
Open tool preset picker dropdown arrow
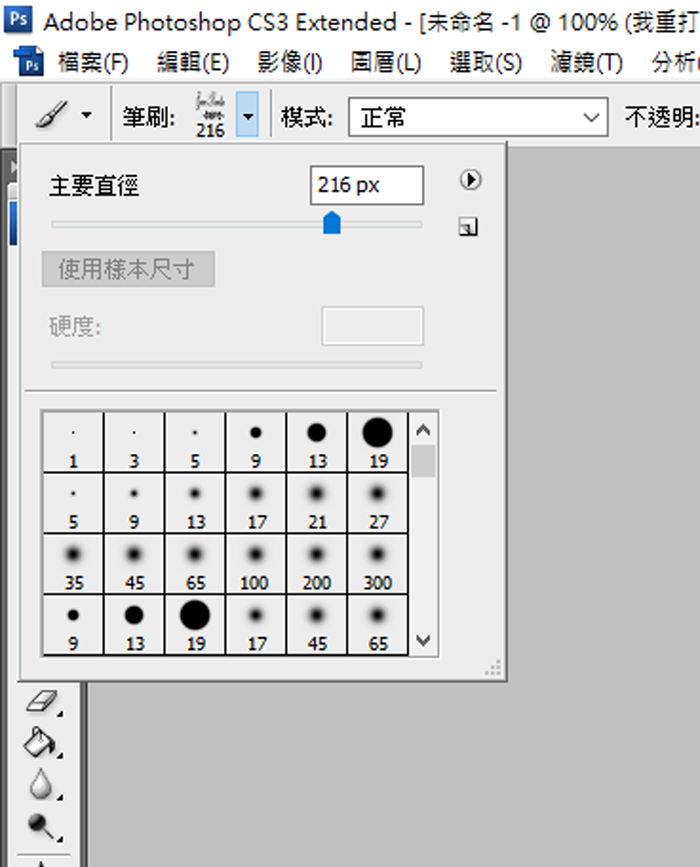click(x=87, y=115)
